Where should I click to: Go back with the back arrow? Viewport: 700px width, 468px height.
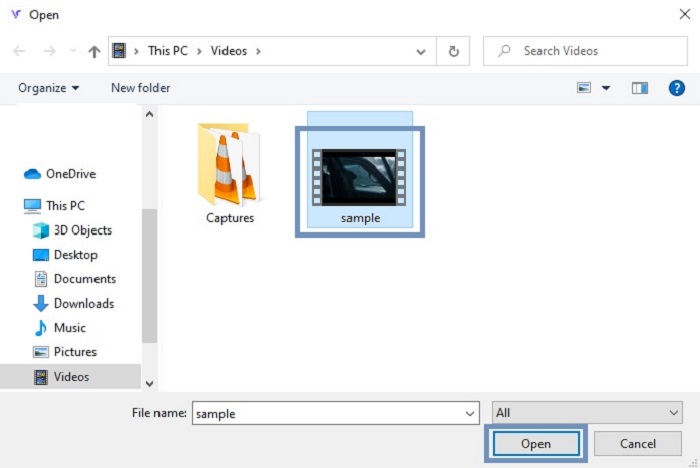coord(19,51)
